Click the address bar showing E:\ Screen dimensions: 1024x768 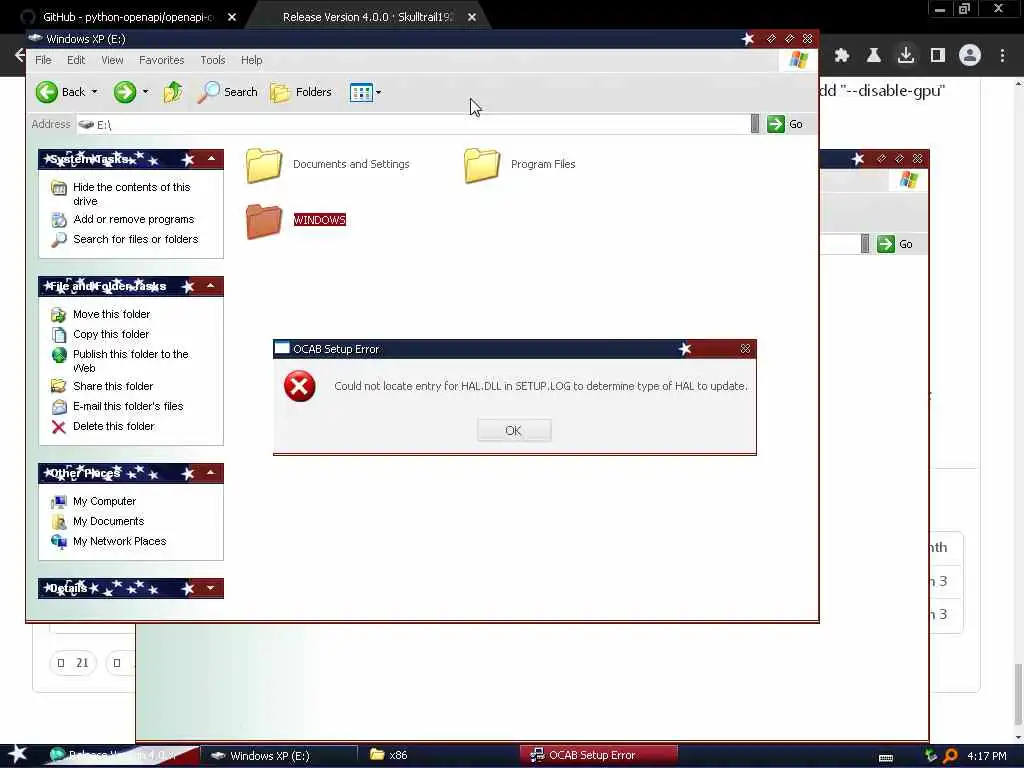(413, 124)
